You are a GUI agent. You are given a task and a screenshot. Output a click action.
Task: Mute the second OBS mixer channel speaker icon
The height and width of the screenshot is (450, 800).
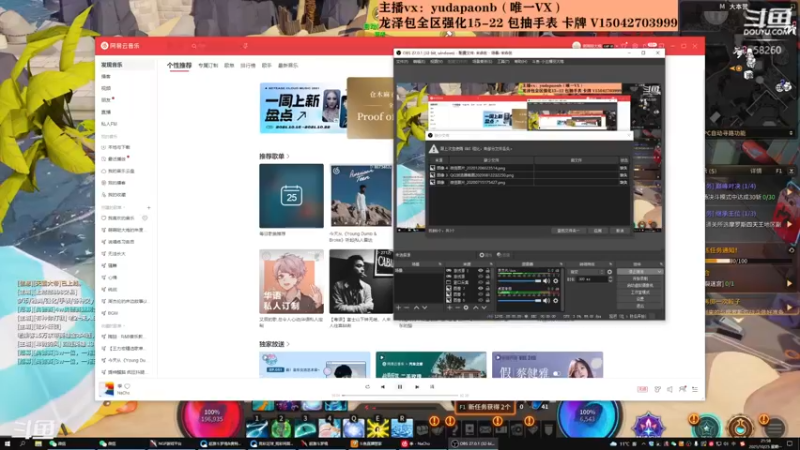546,301
